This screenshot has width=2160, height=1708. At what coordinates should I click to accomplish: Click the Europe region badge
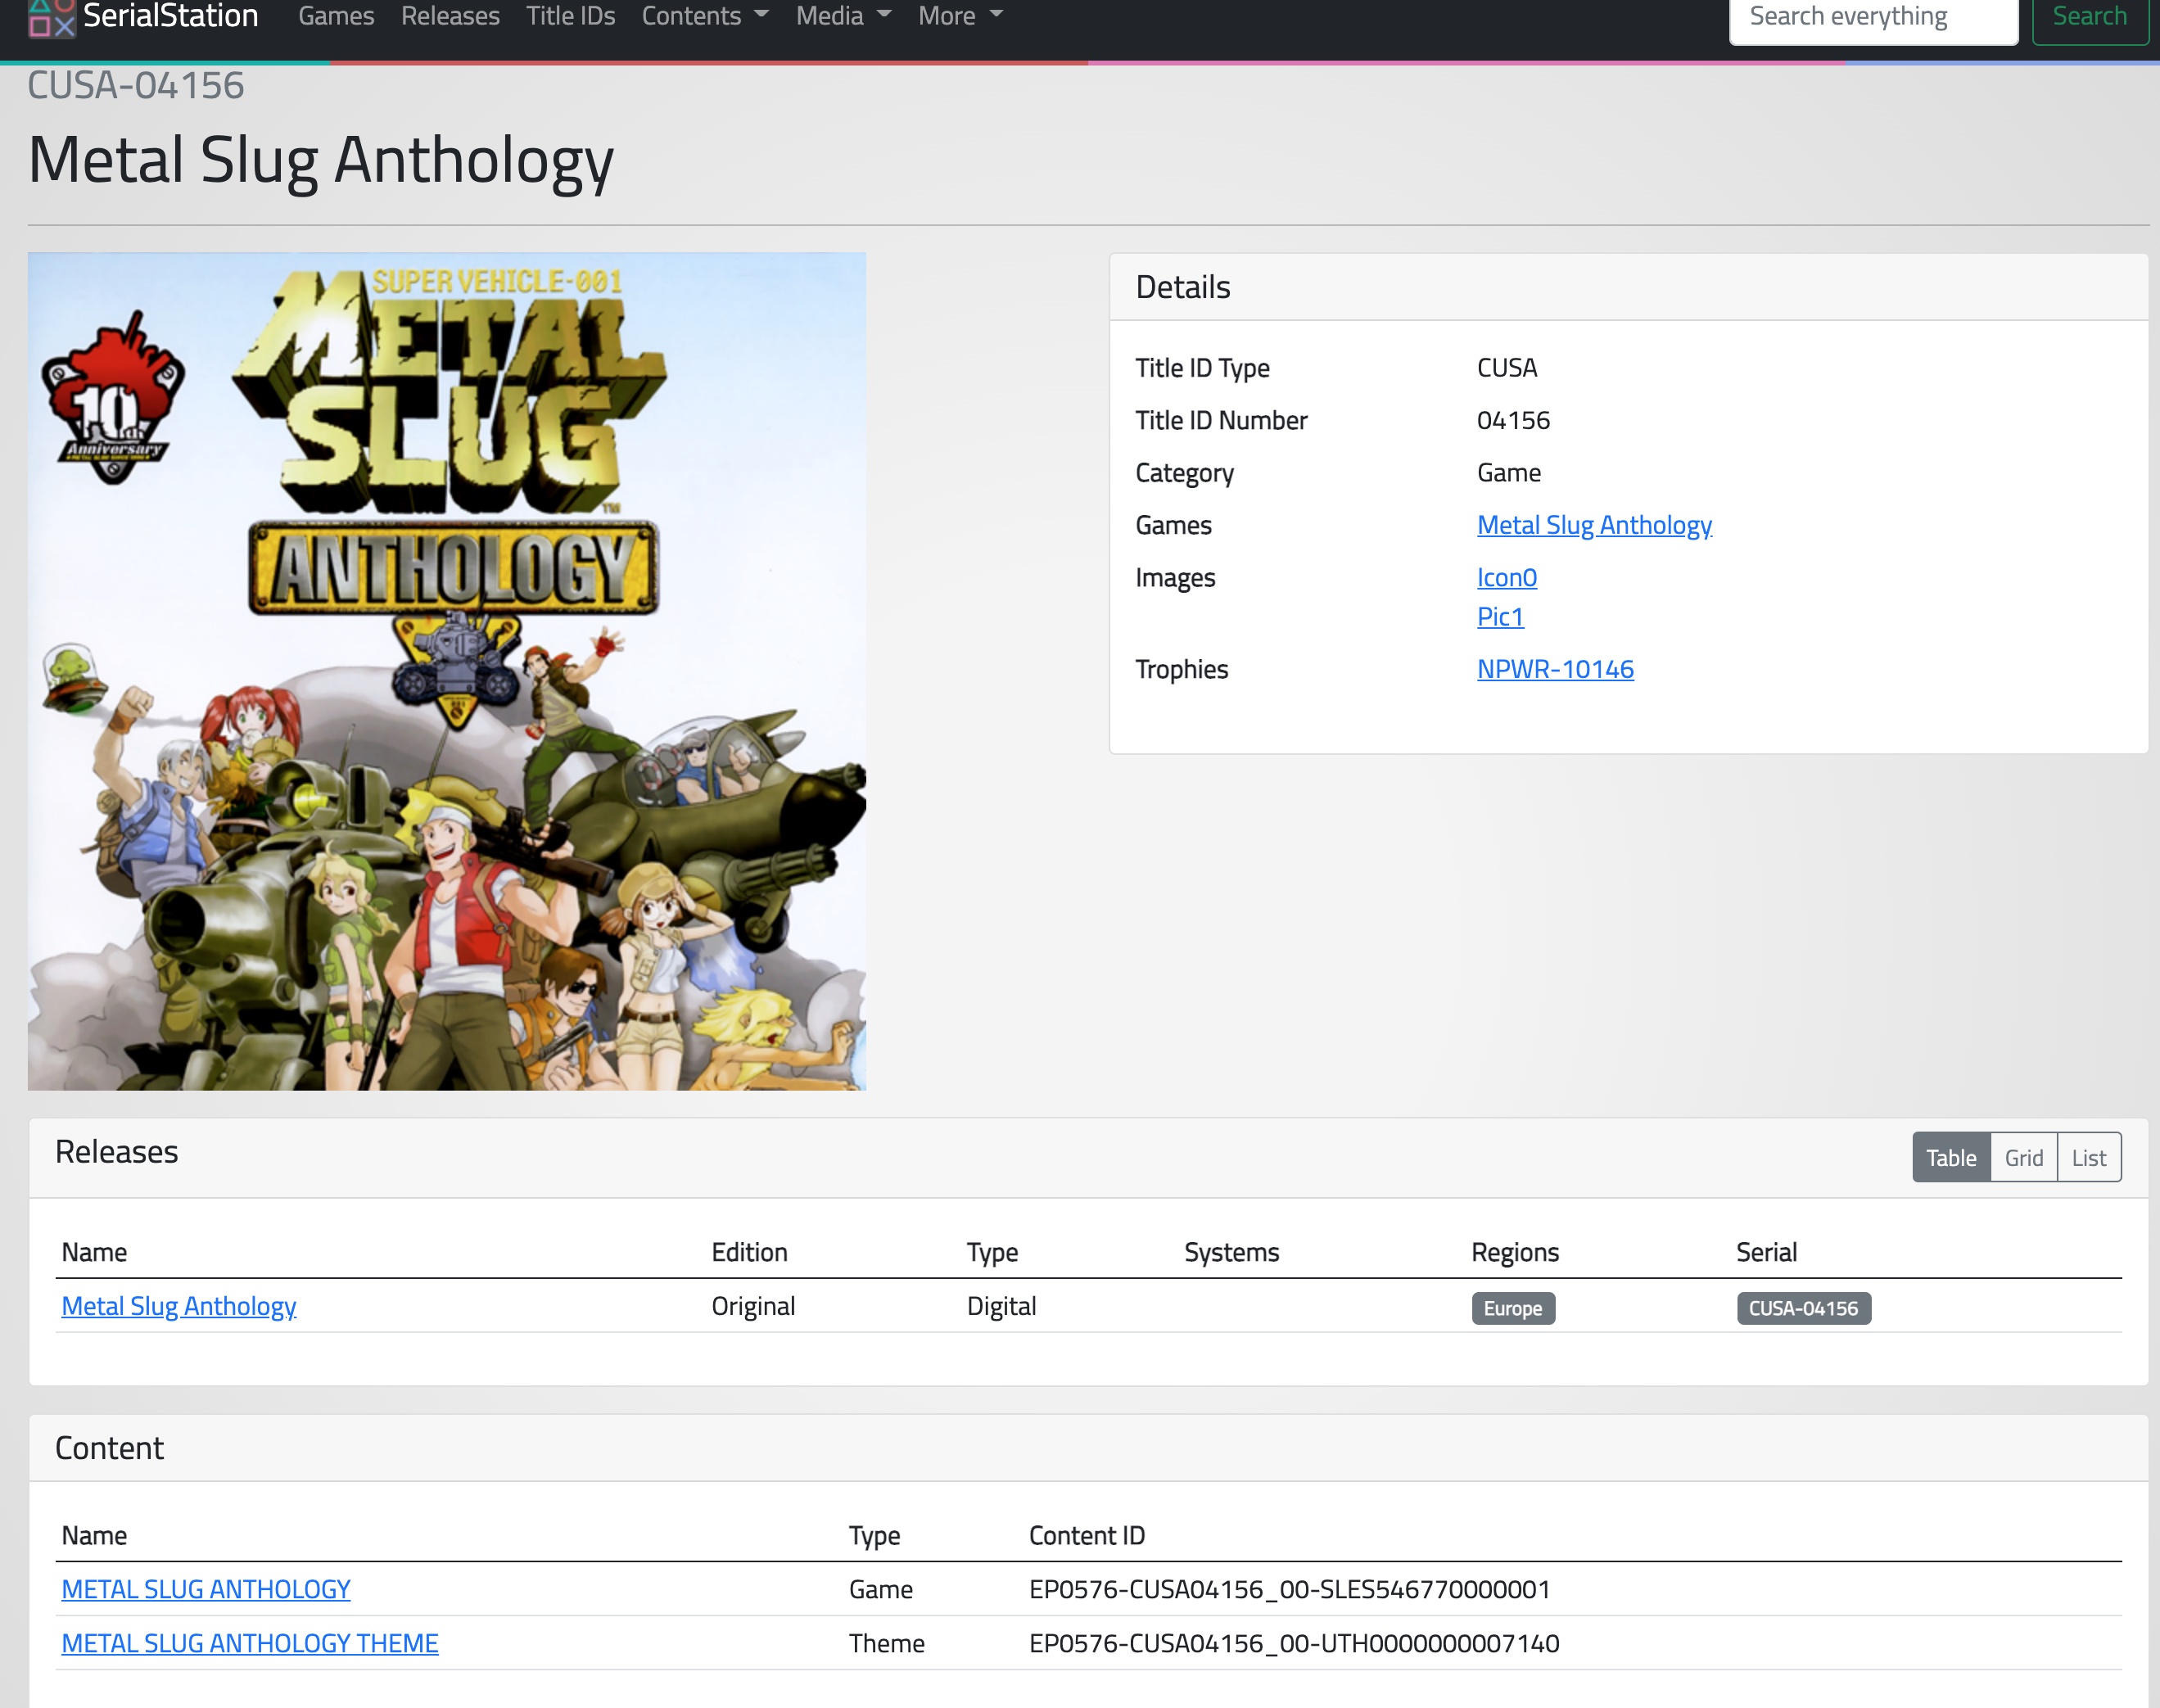tap(1512, 1308)
